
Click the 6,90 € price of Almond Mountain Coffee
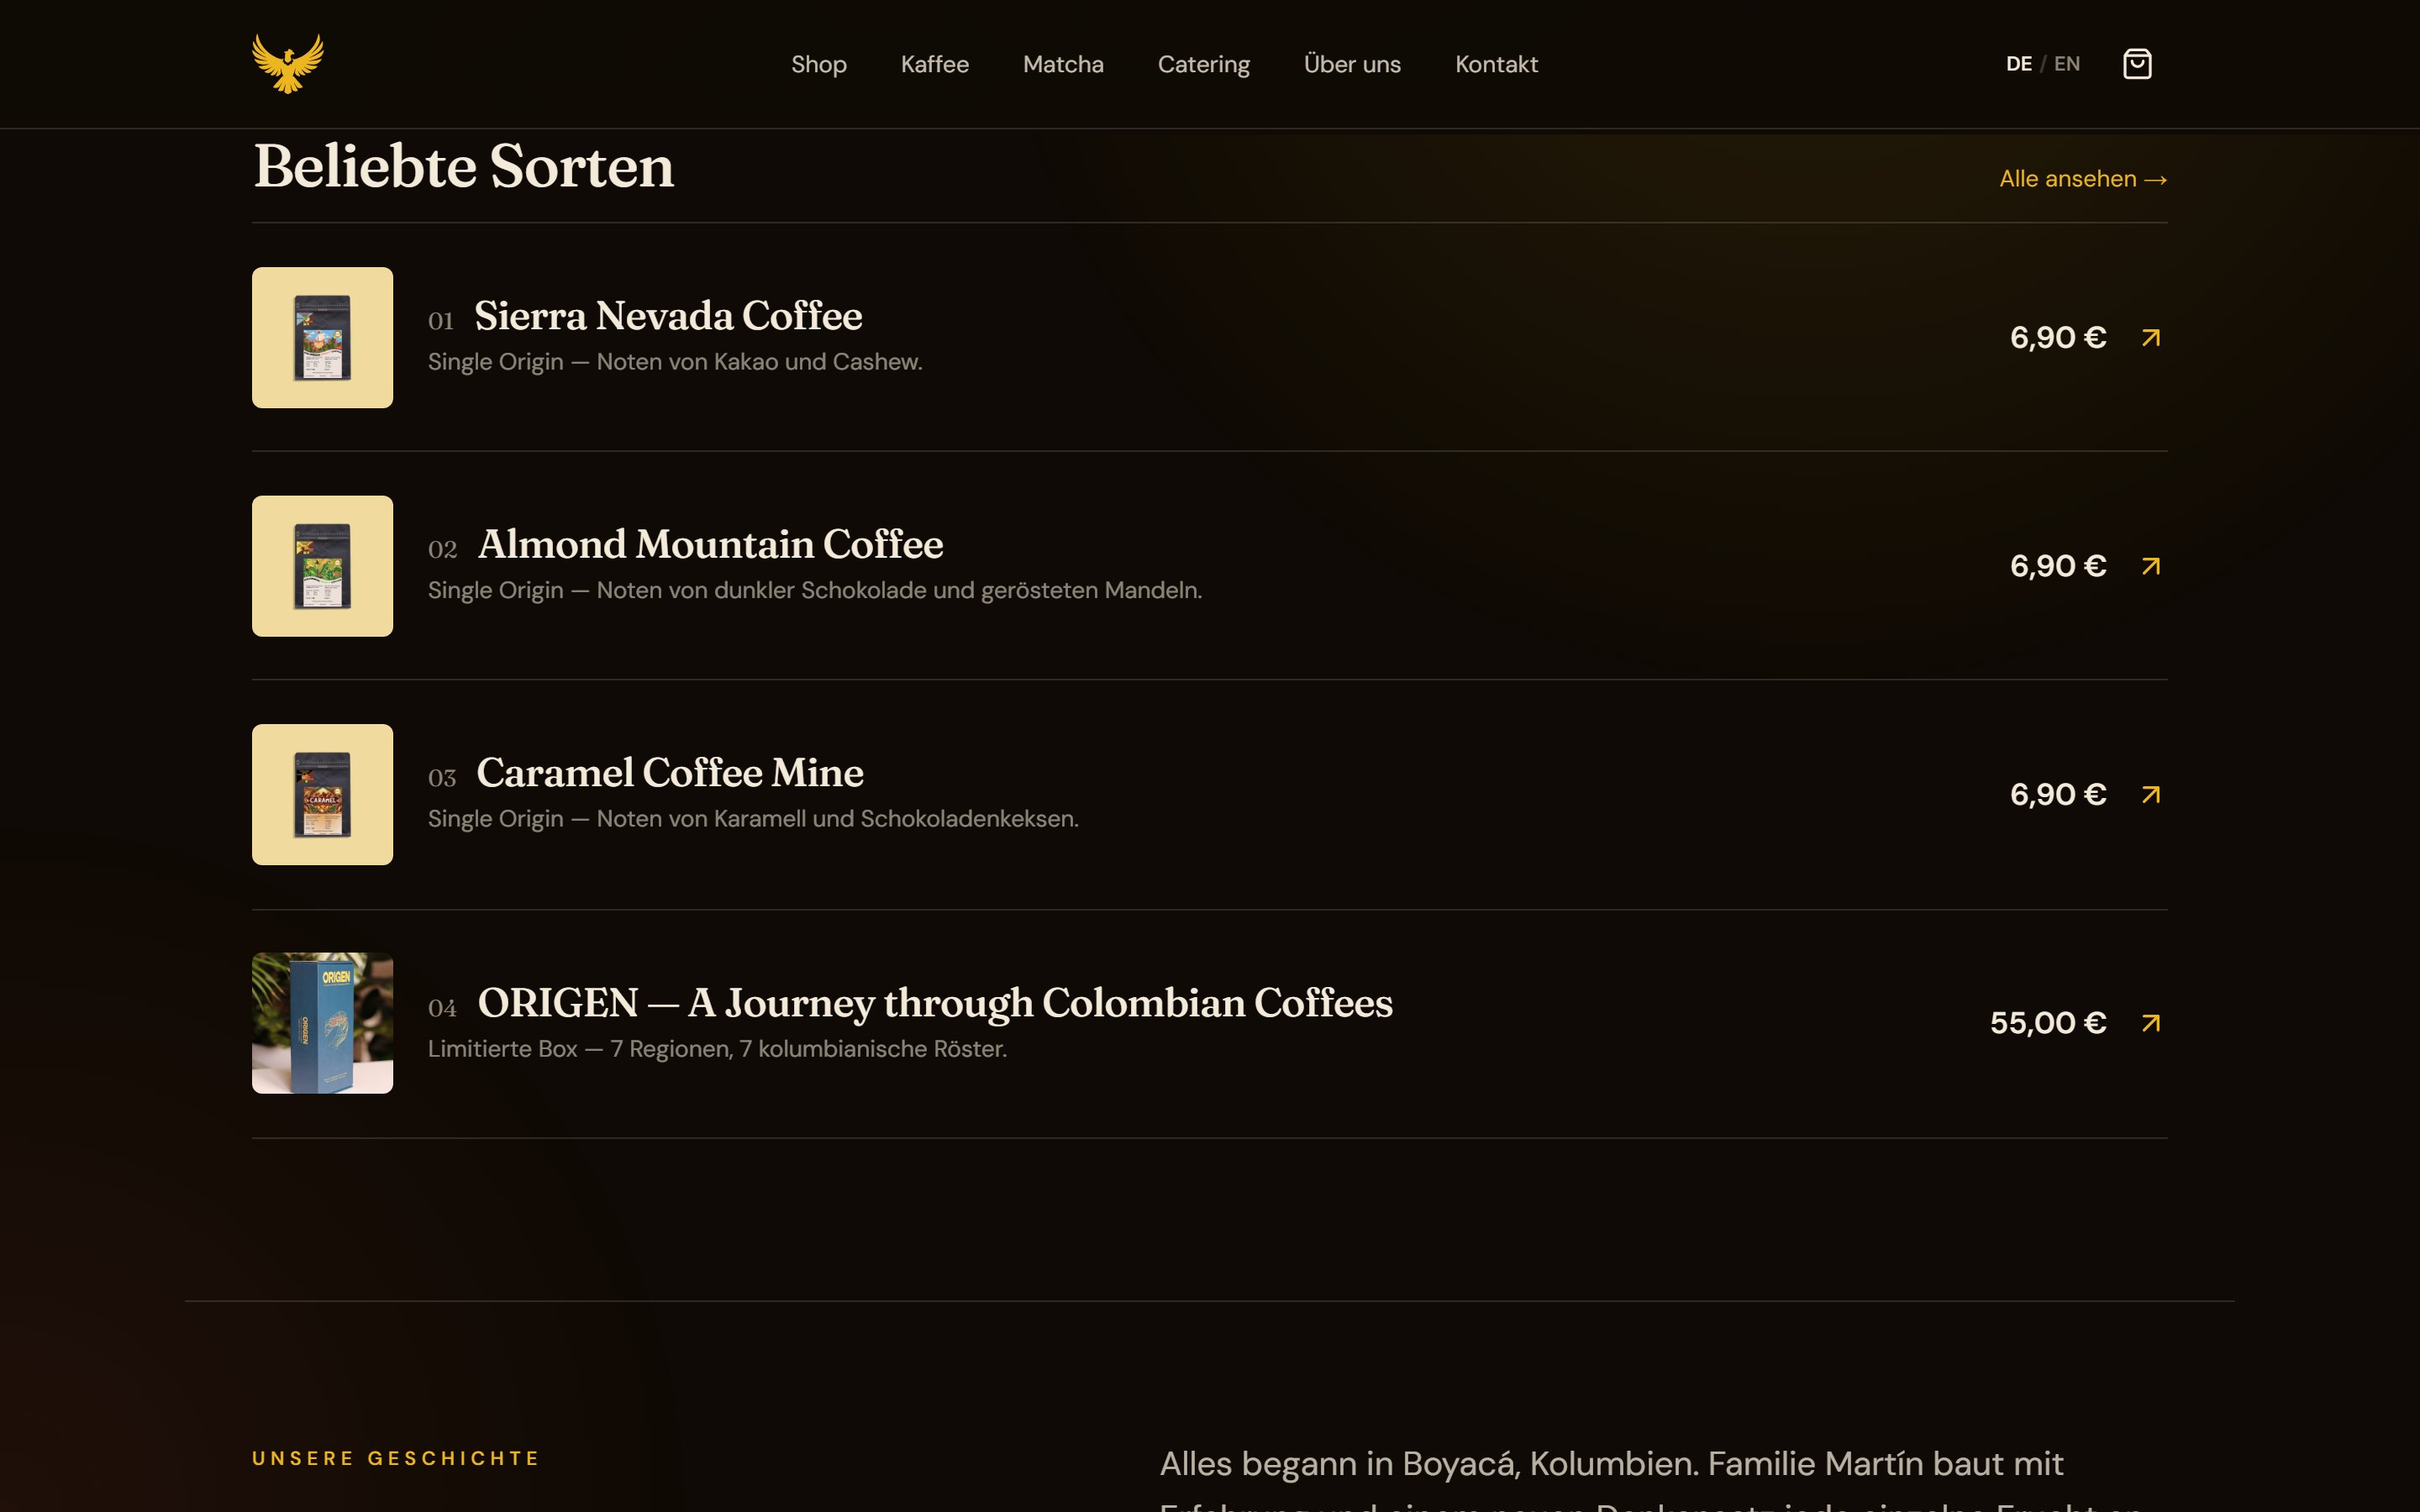[x=2058, y=566]
